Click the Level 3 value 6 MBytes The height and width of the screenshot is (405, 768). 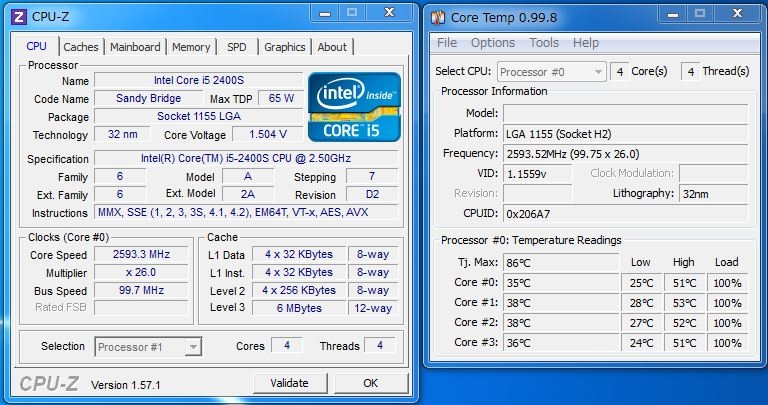(299, 308)
